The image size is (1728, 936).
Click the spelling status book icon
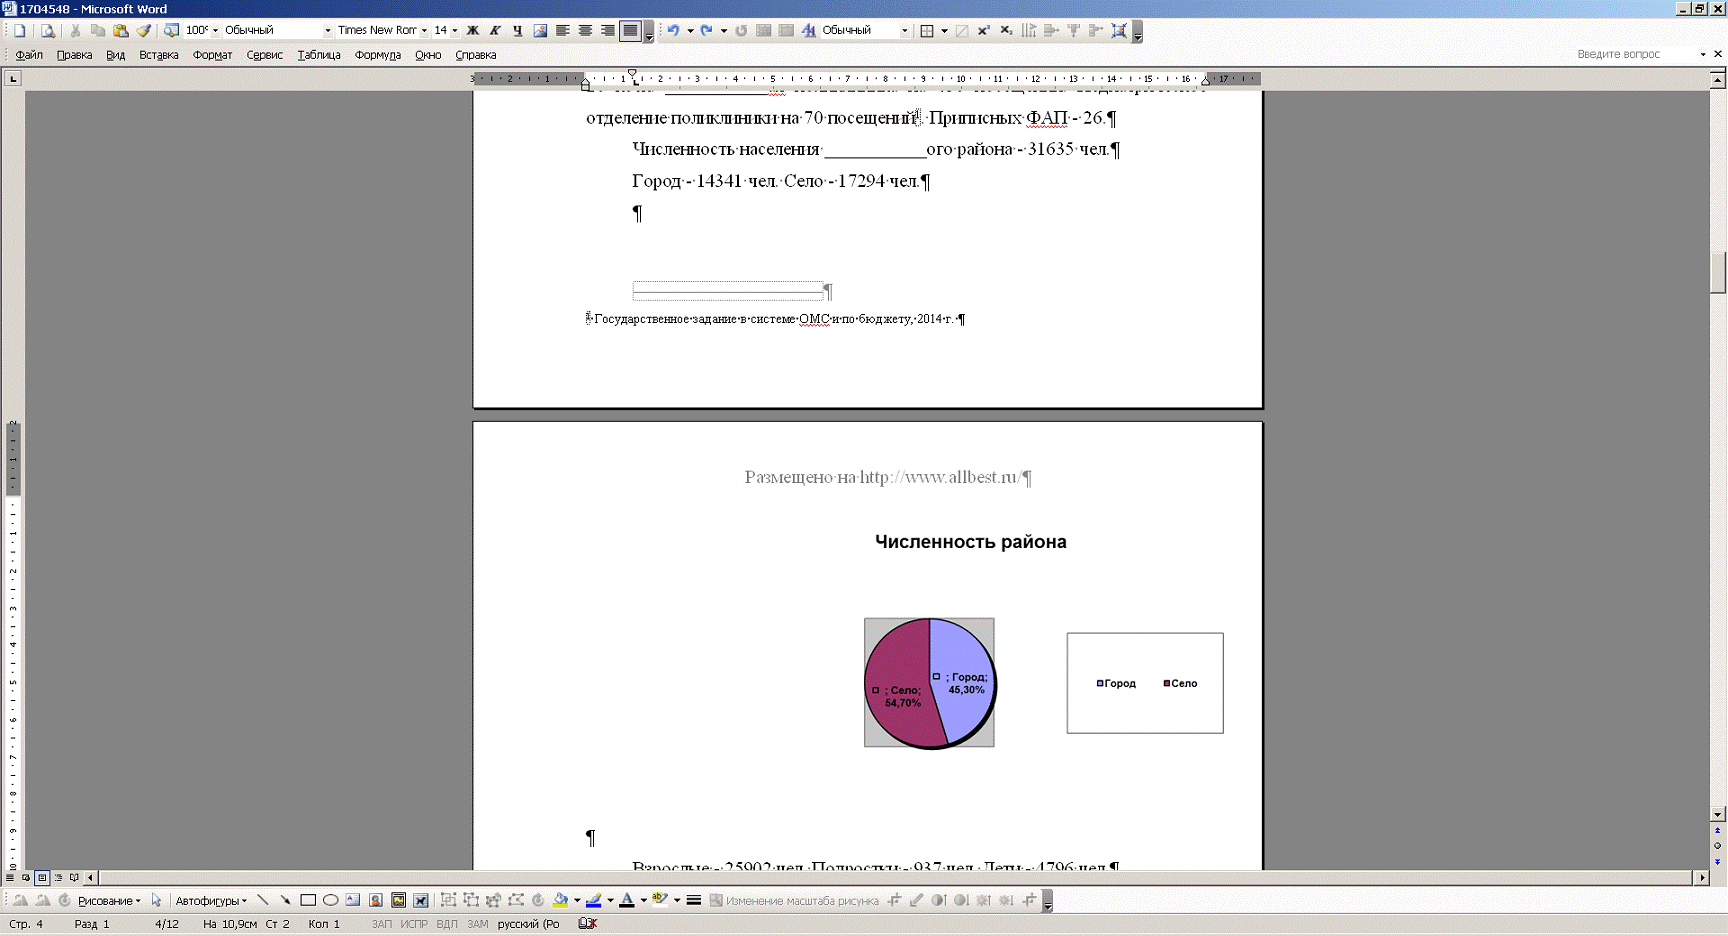(x=588, y=924)
